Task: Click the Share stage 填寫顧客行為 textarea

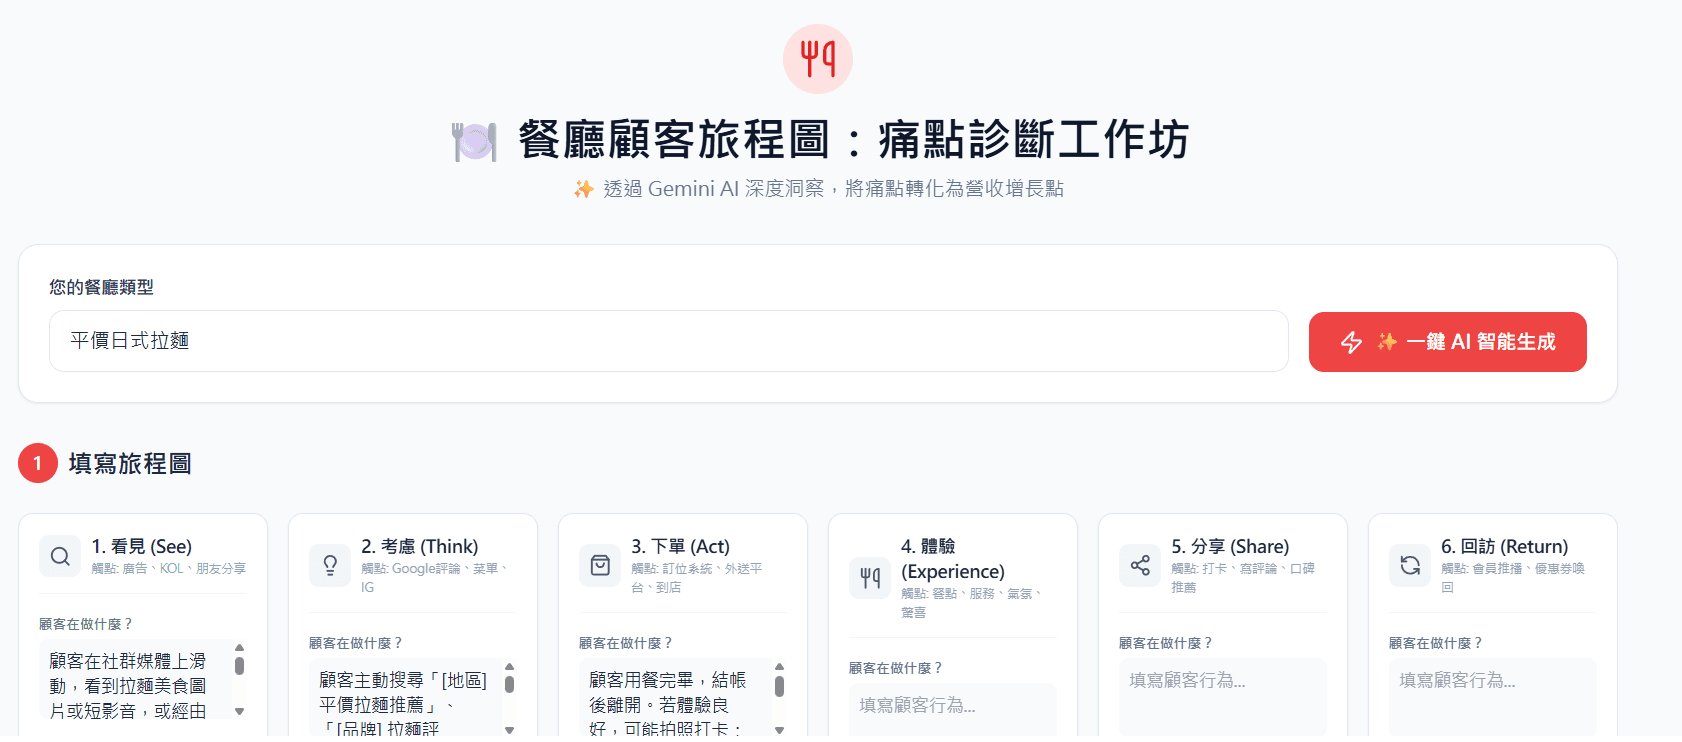Action: tap(1223, 699)
